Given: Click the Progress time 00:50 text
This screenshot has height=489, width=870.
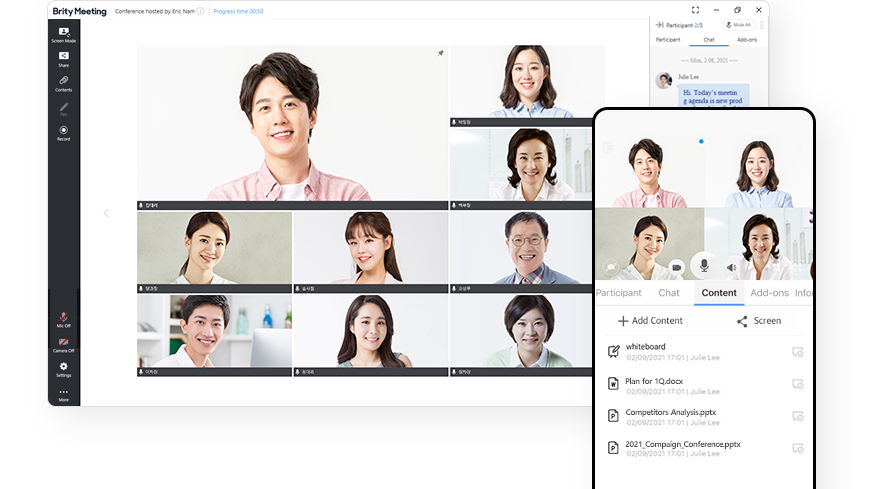Looking at the screenshot, I should (x=238, y=11).
